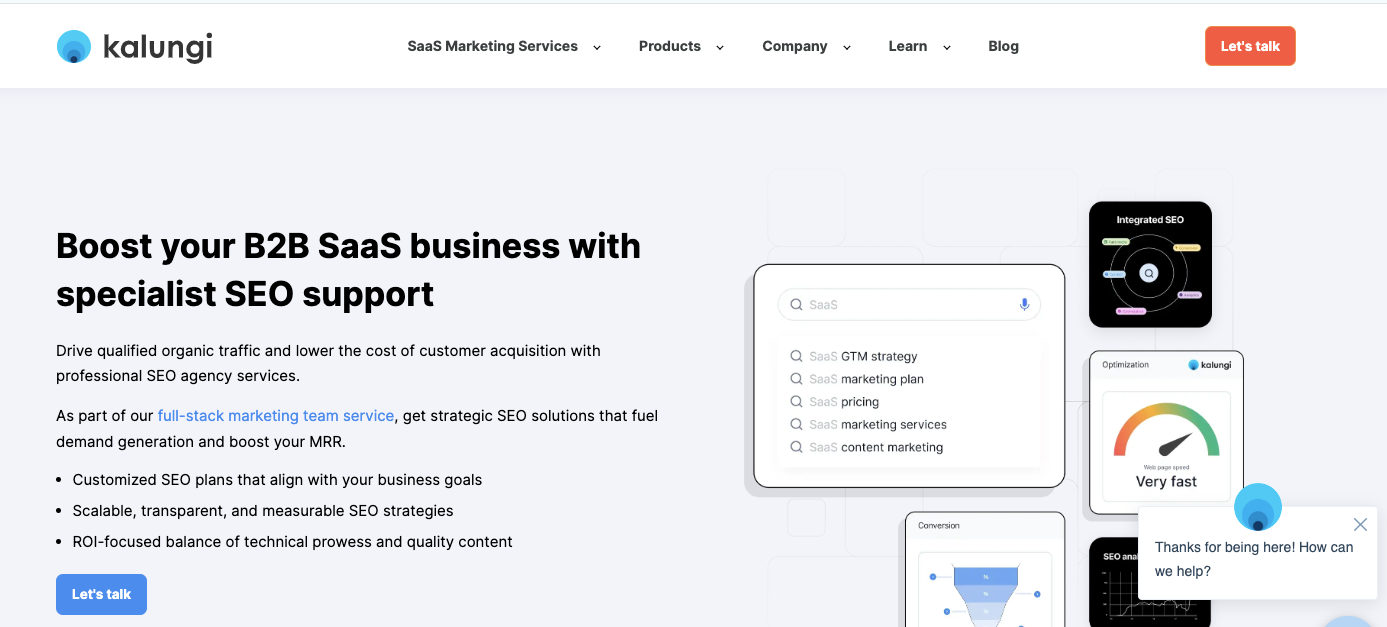Click the kalungi wordmark in header
Image resolution: width=1387 pixels, height=627 pixels.
pos(158,46)
